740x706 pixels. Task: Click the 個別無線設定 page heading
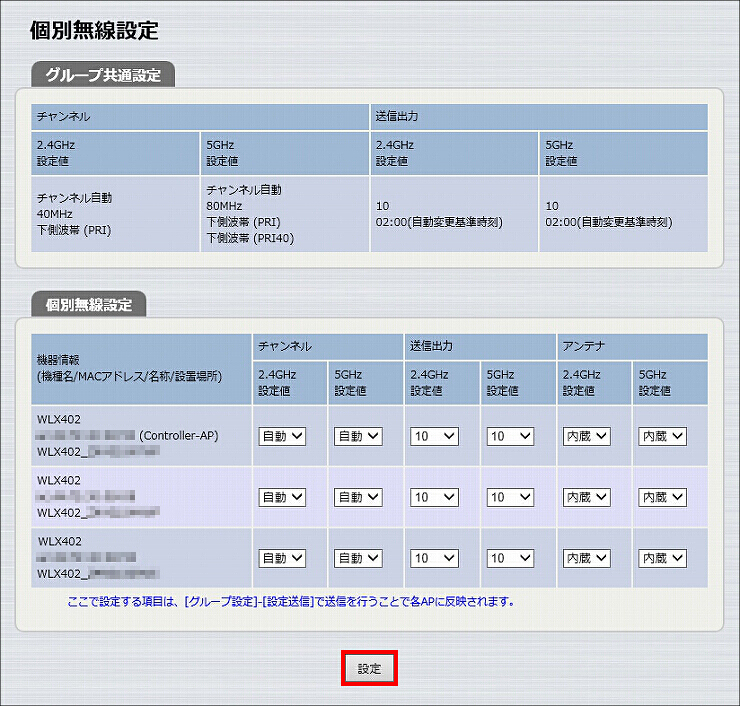click(x=94, y=31)
